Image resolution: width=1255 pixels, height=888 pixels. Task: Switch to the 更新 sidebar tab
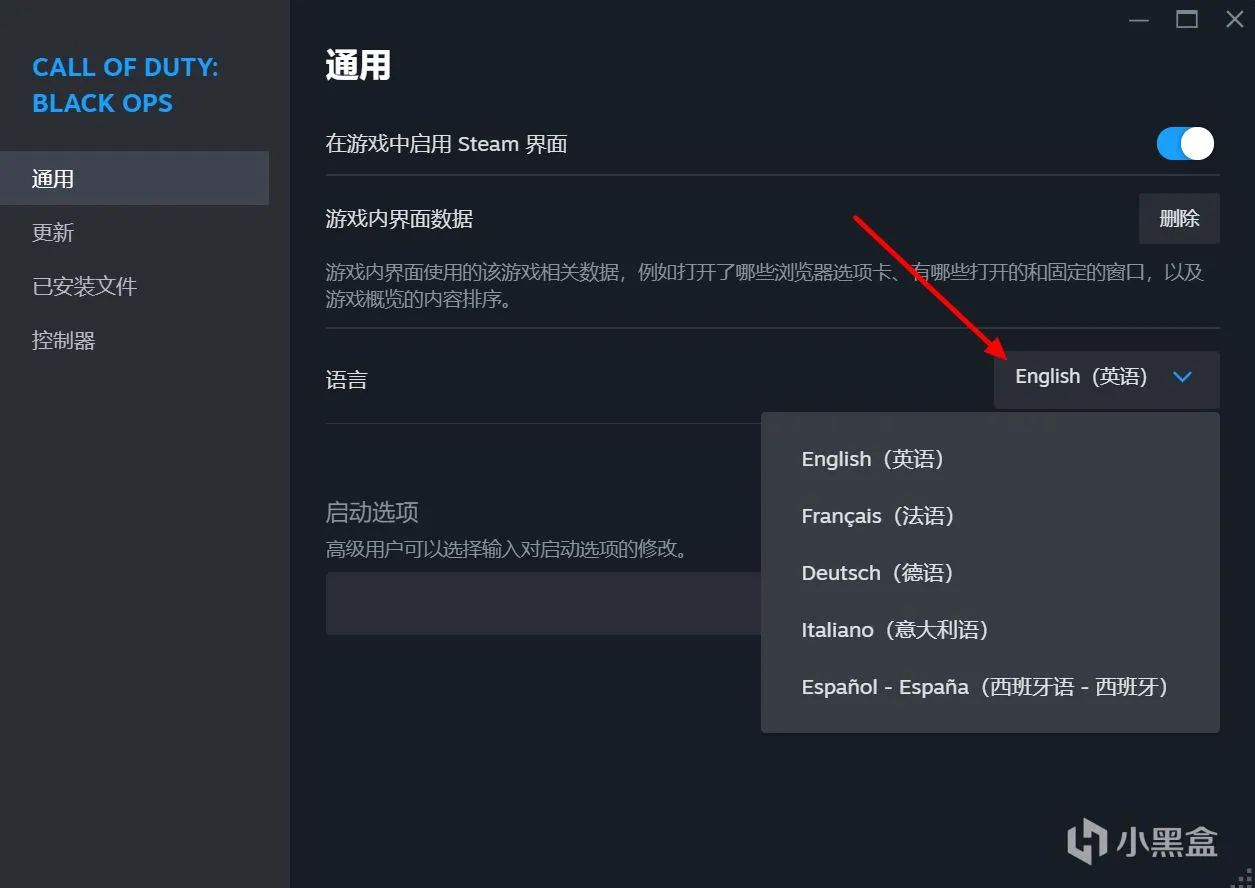[134, 233]
